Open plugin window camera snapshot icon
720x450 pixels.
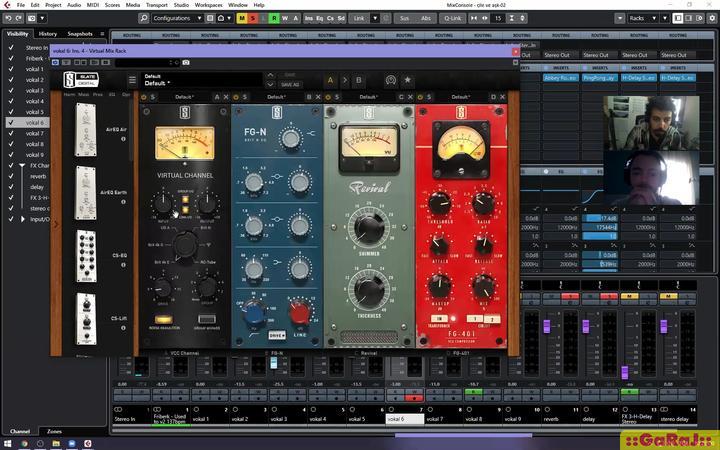[186, 62]
